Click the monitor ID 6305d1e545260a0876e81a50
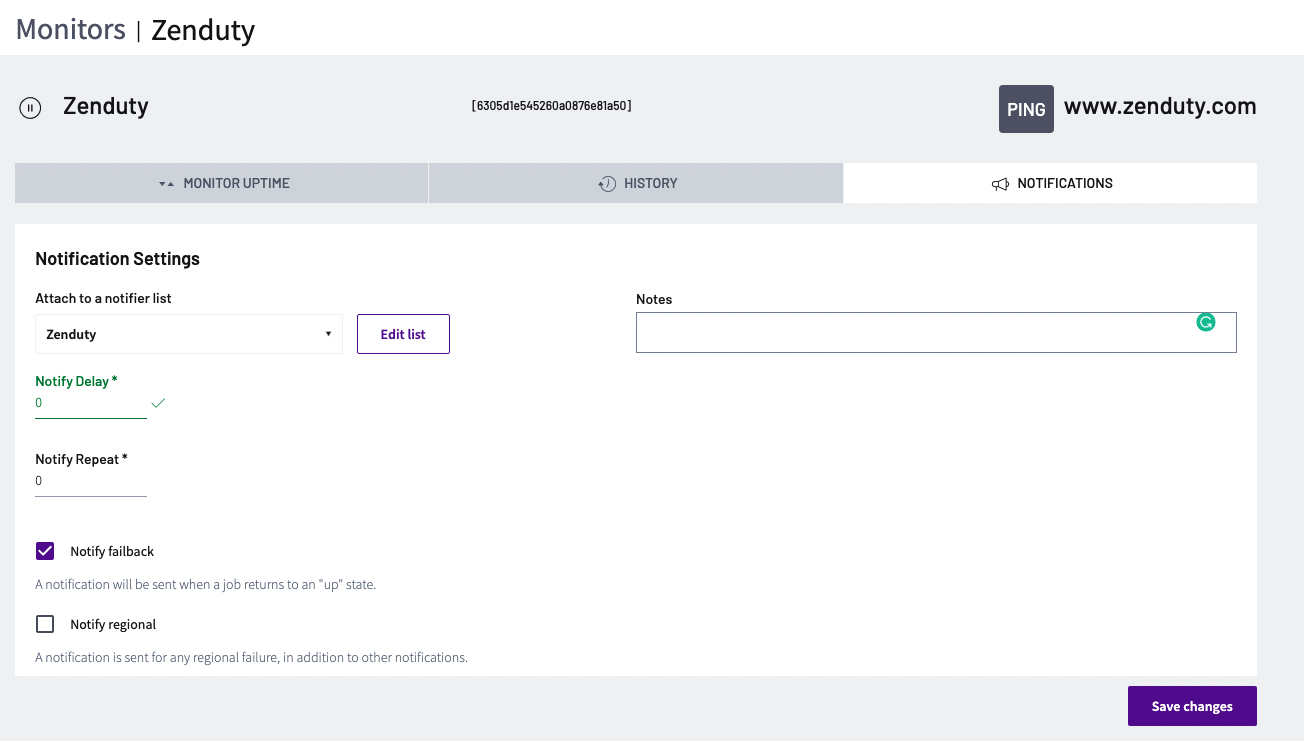 point(551,105)
